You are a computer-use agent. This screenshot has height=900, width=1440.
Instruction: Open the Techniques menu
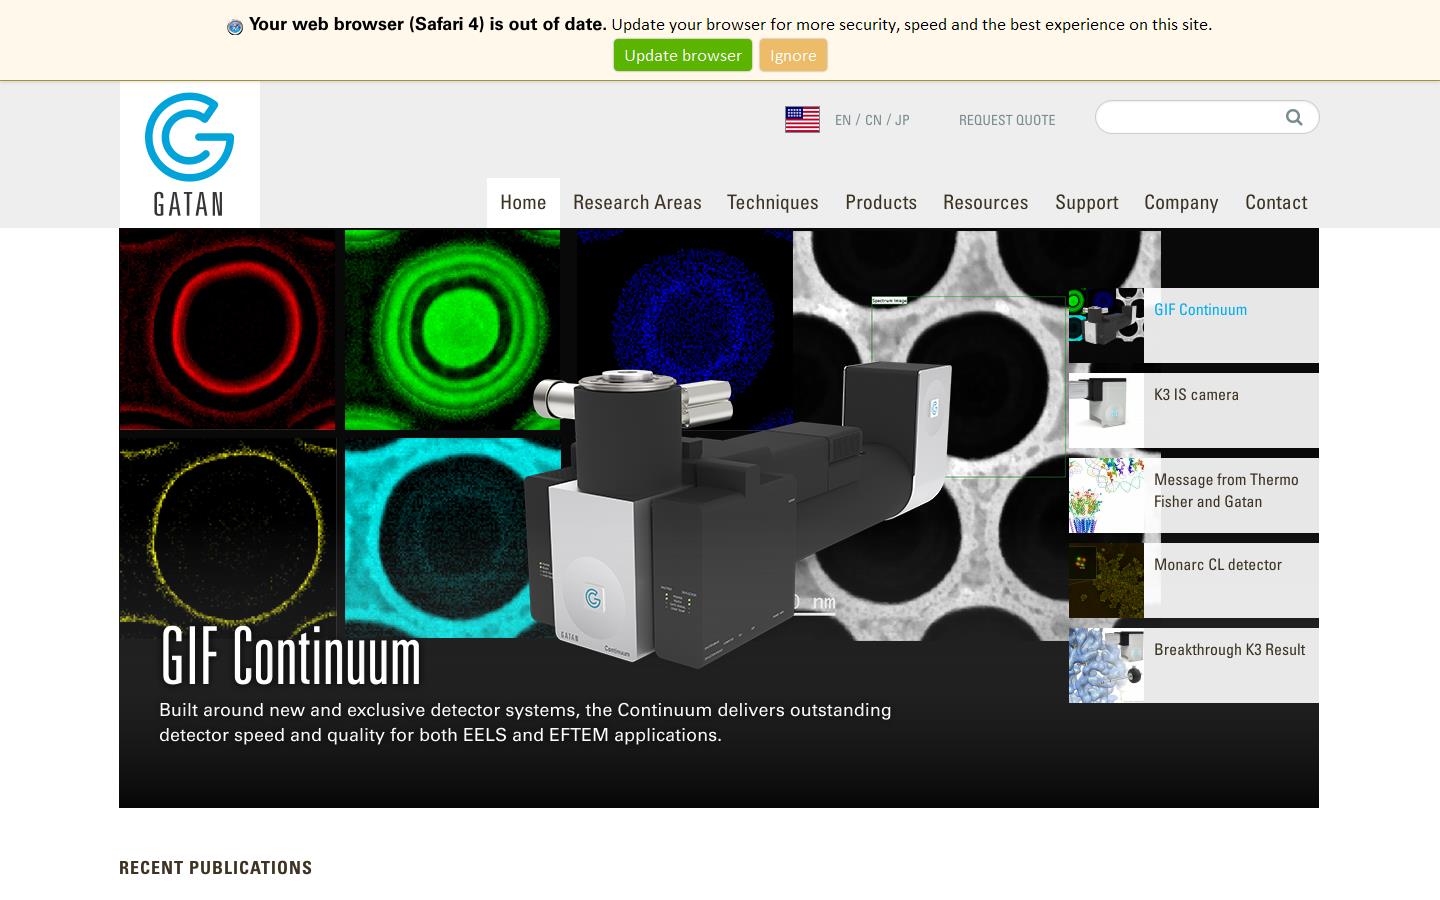(x=772, y=202)
